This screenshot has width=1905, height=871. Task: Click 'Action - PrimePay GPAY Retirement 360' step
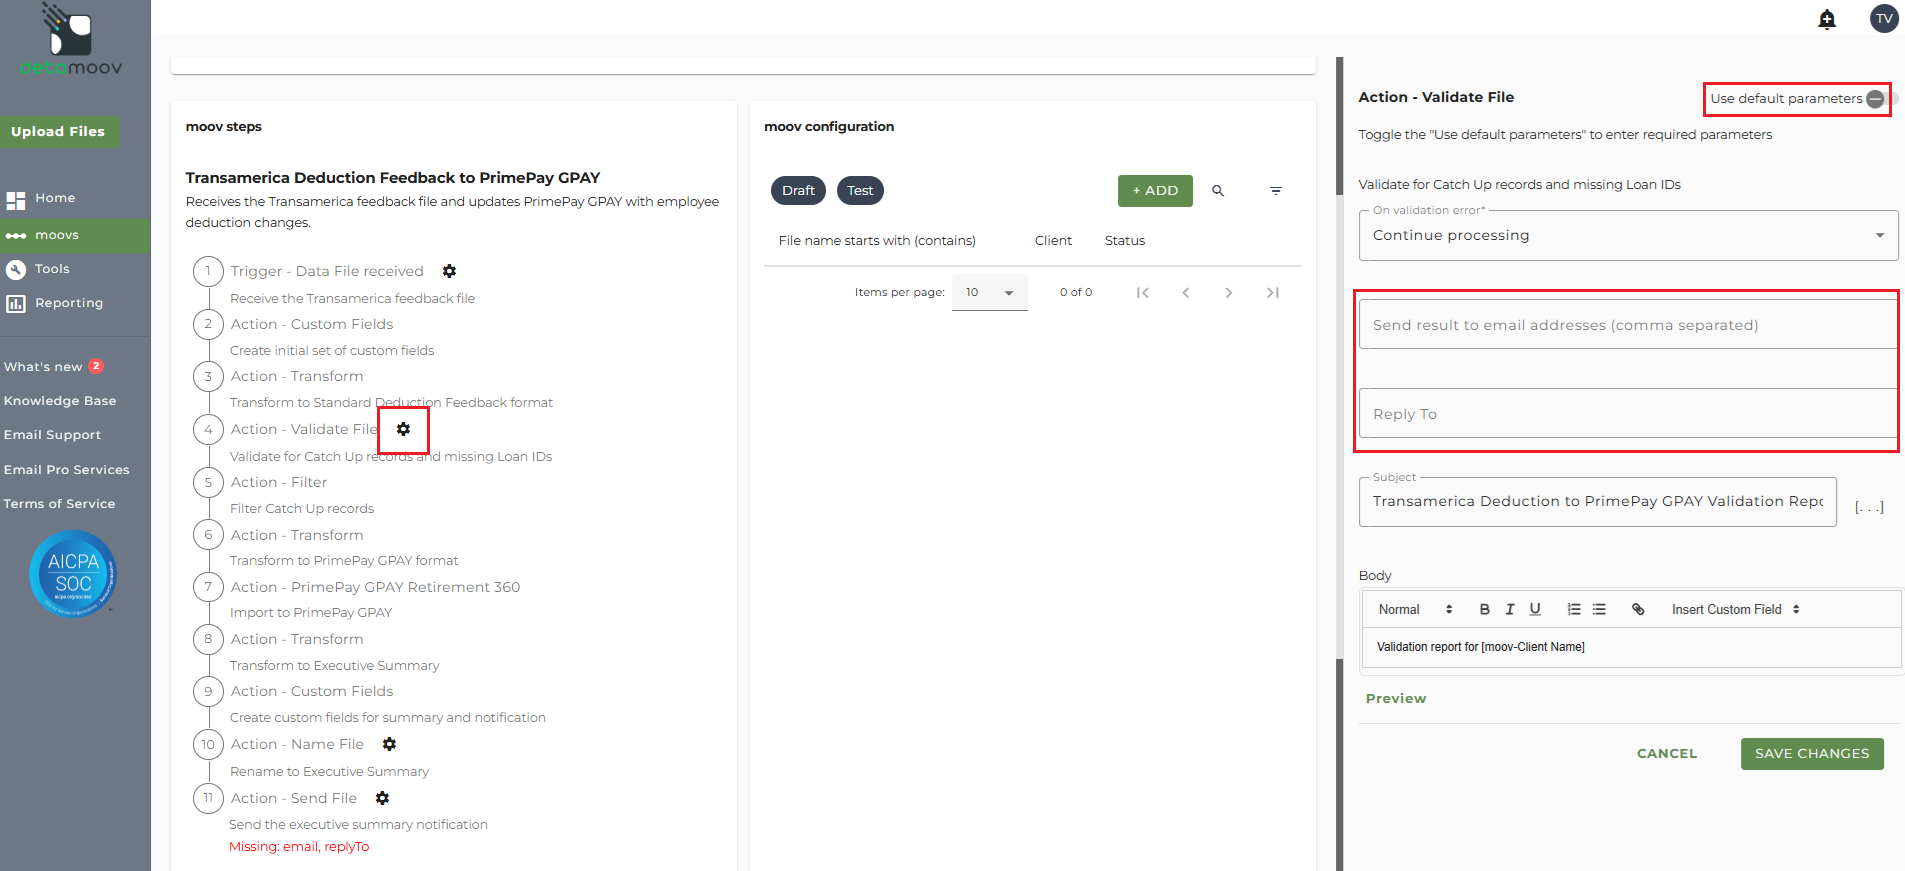[x=375, y=587]
